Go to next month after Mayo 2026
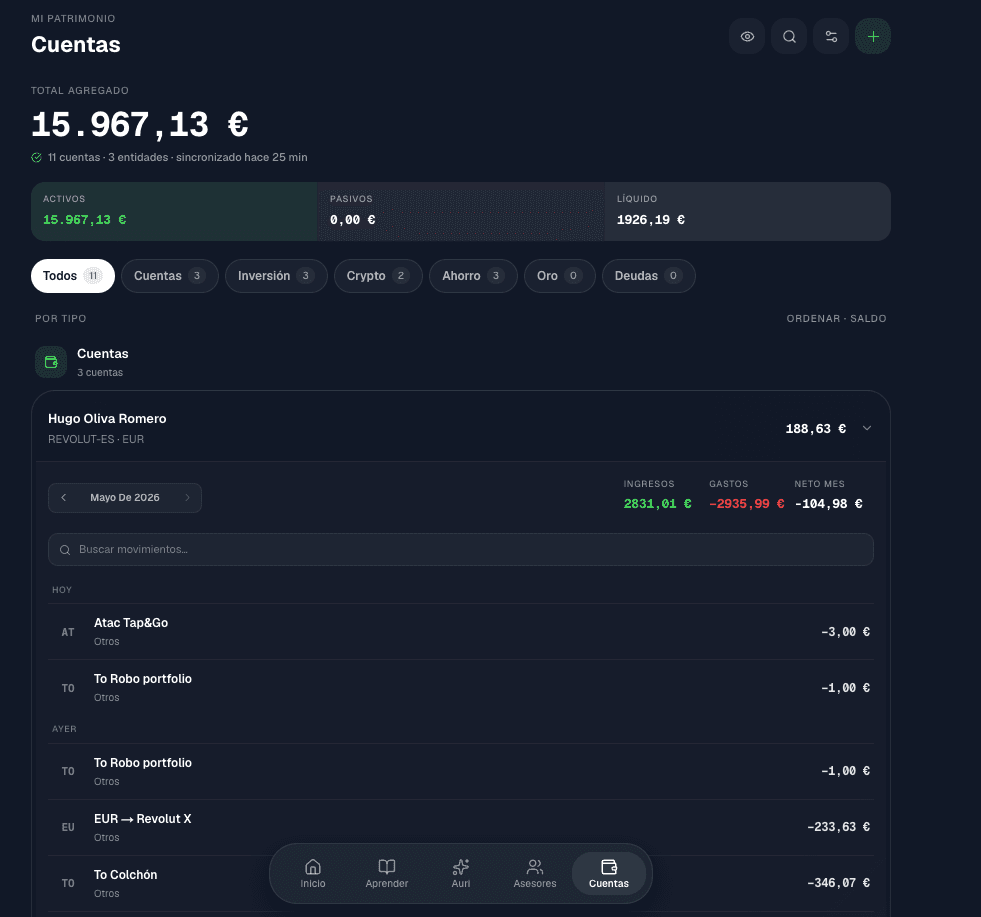Image resolution: width=981 pixels, height=917 pixels. coord(187,497)
